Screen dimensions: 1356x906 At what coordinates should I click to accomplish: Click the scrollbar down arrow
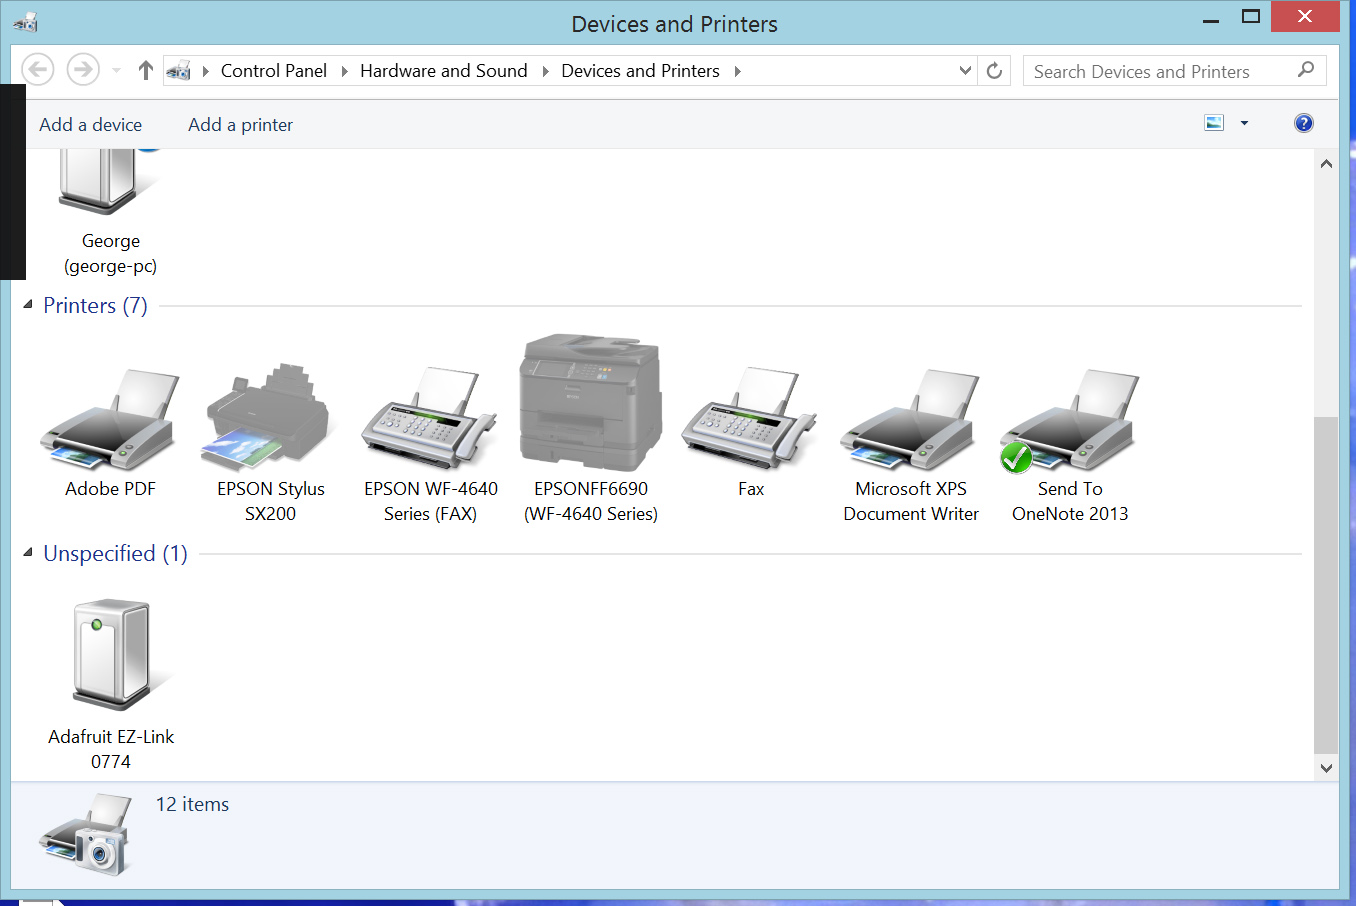point(1326,768)
